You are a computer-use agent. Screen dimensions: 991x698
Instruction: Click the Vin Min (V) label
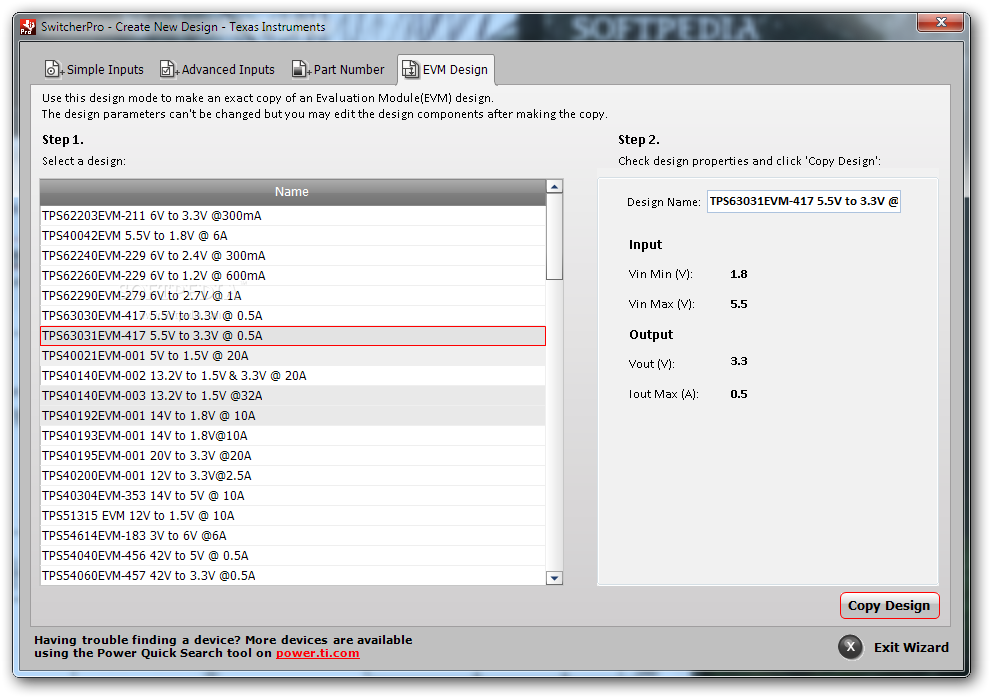(660, 274)
